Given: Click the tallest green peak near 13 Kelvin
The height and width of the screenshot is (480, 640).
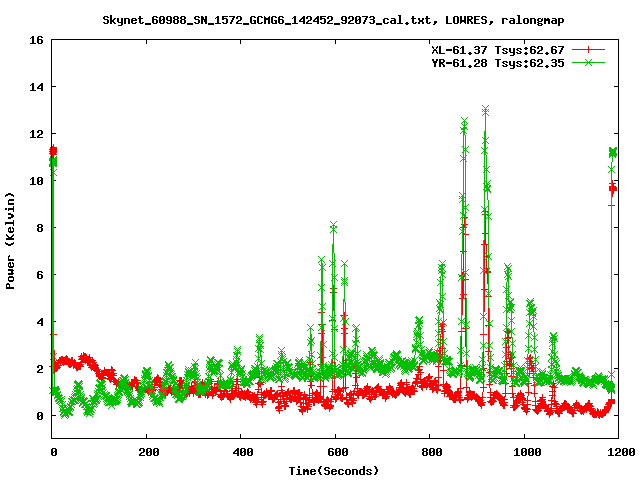Looking at the screenshot, I should (x=485, y=110).
